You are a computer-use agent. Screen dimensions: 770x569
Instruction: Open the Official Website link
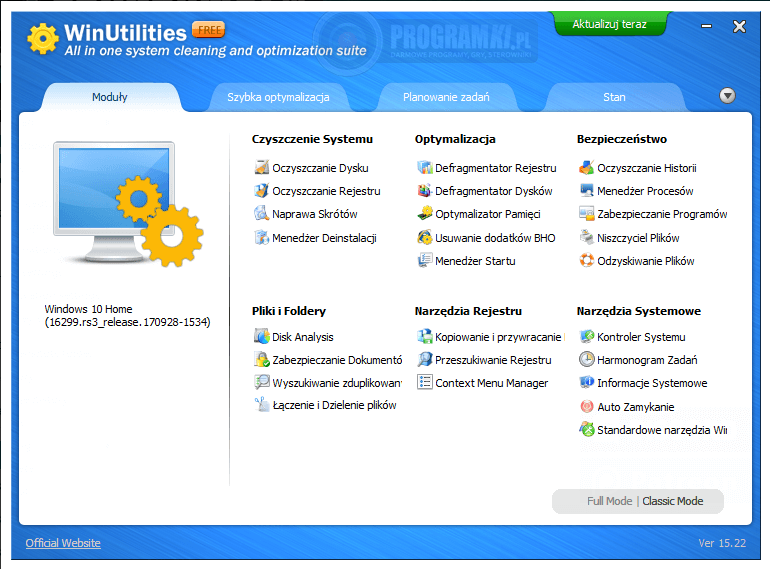(63, 543)
